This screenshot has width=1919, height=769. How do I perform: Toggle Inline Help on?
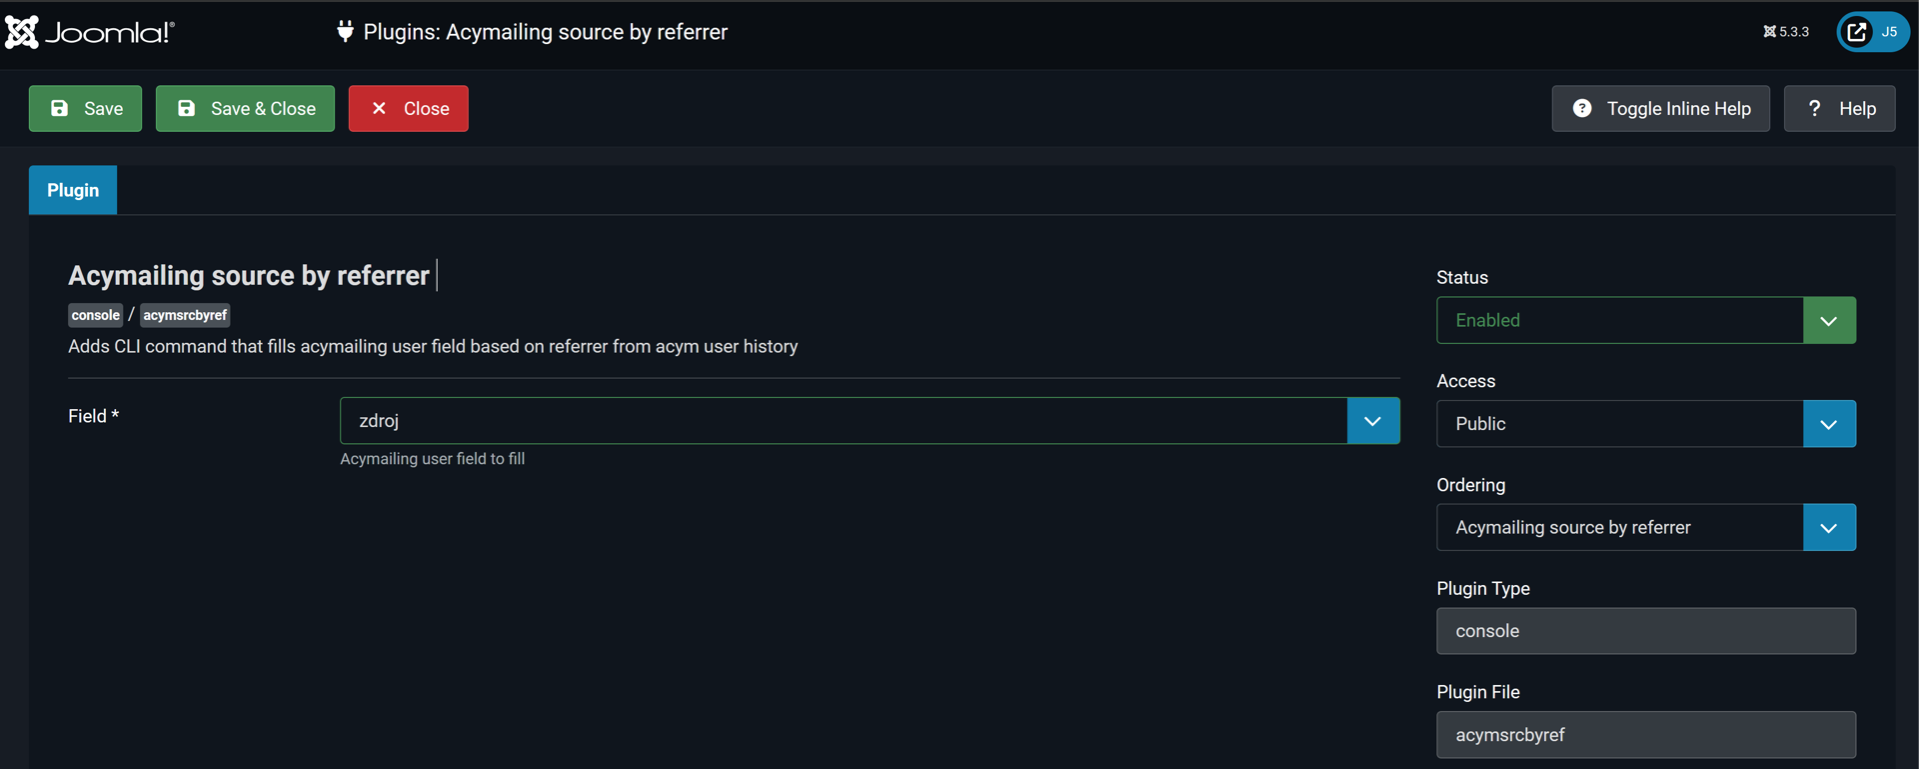(1660, 108)
